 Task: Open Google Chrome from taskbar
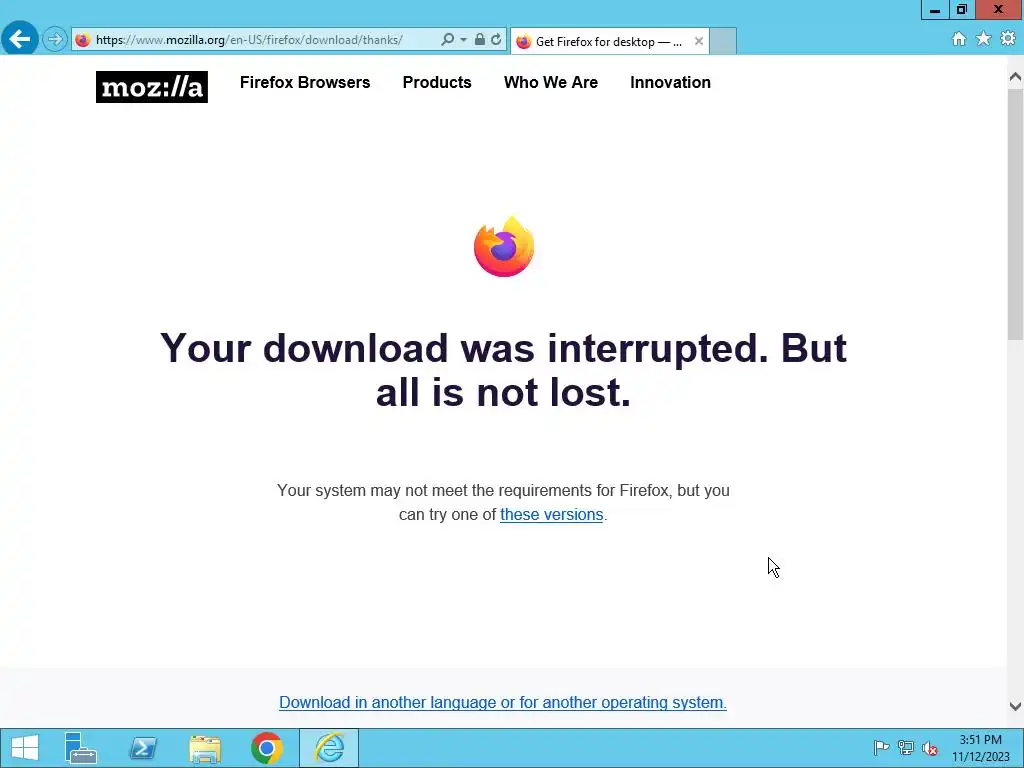(266, 748)
